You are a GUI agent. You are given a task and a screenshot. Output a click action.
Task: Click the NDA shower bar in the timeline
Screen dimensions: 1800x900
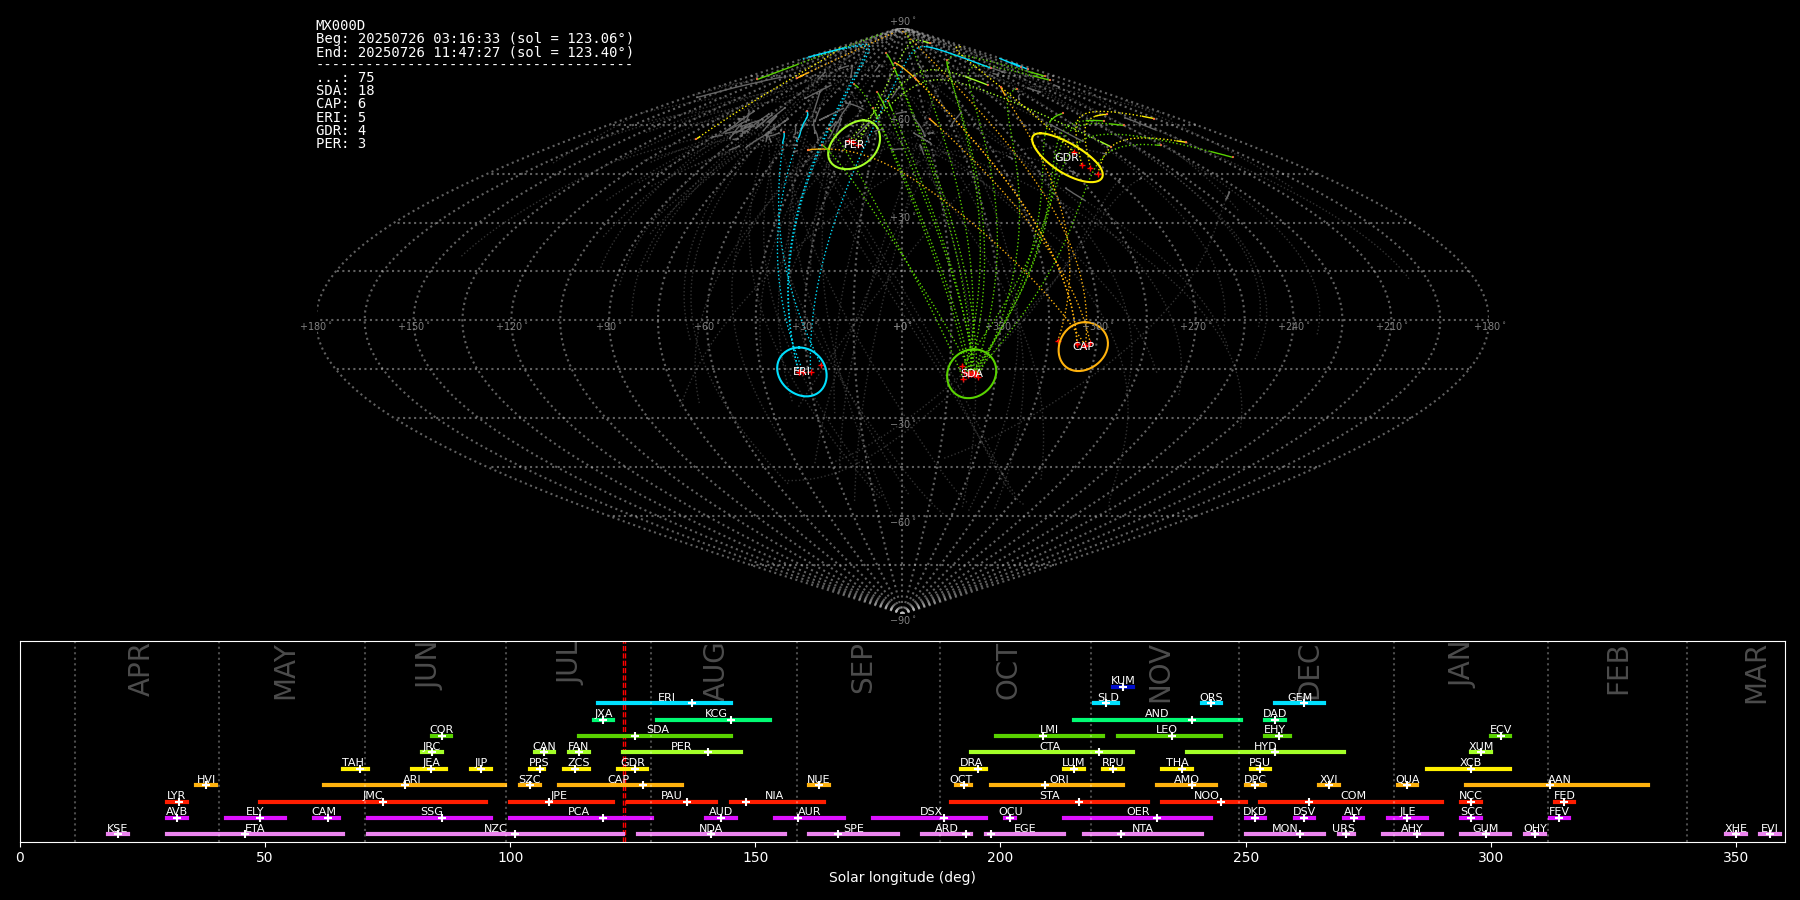coord(711,834)
